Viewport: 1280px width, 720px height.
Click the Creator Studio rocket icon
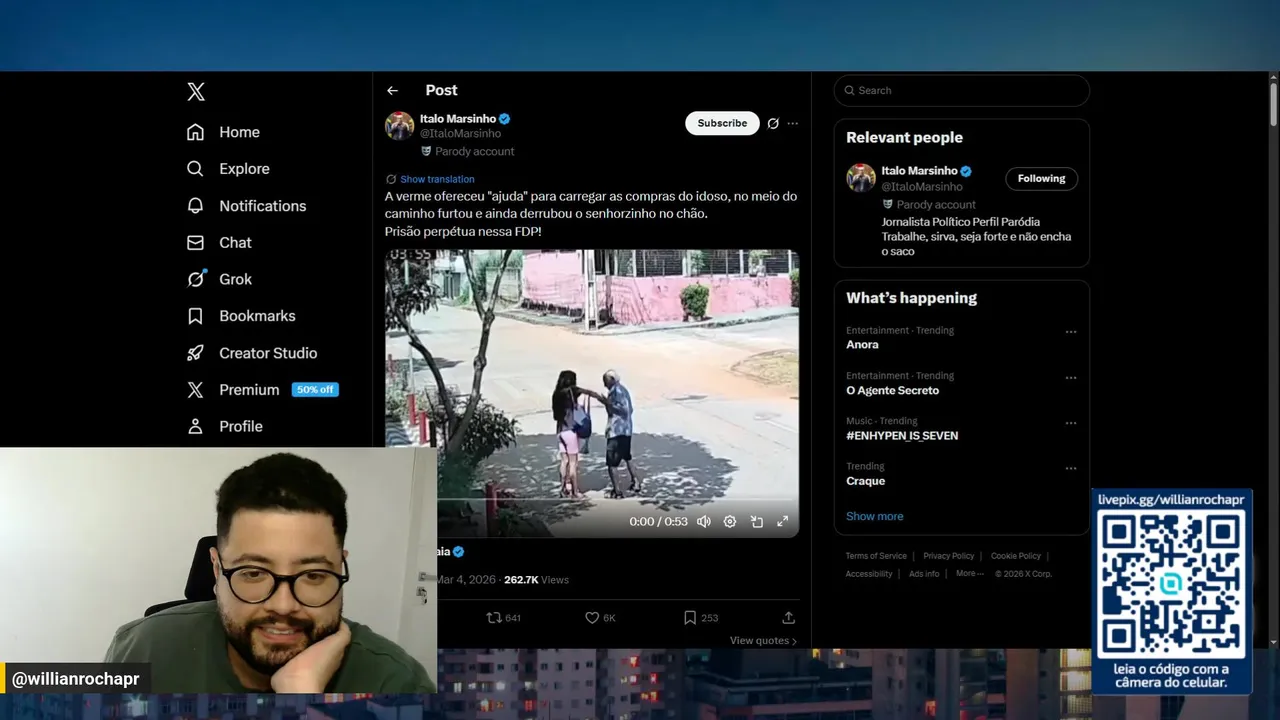[195, 353]
